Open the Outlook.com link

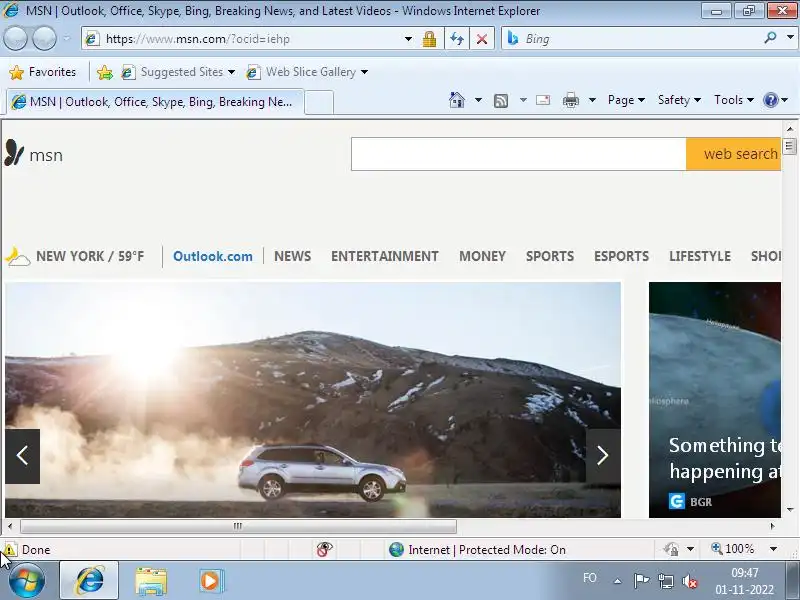(x=213, y=256)
